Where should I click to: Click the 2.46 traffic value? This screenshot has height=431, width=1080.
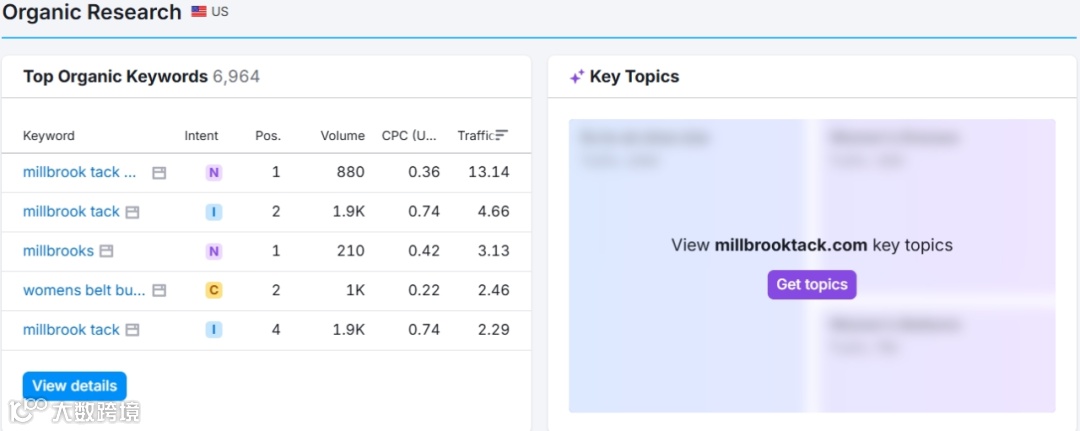click(494, 291)
